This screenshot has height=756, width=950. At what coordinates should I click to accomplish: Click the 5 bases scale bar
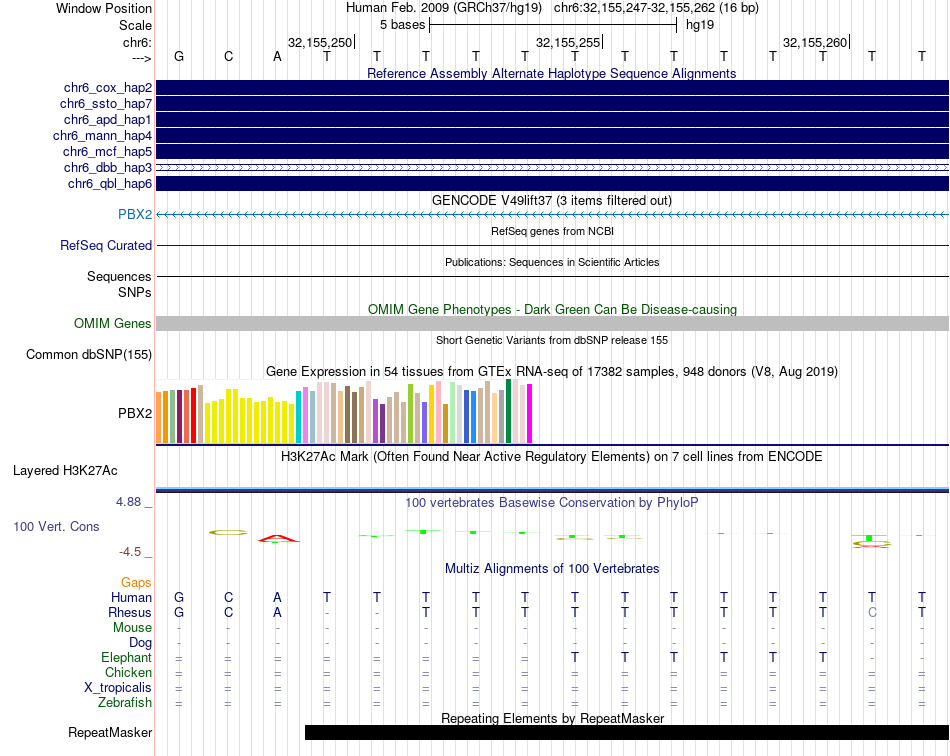tap(553, 25)
